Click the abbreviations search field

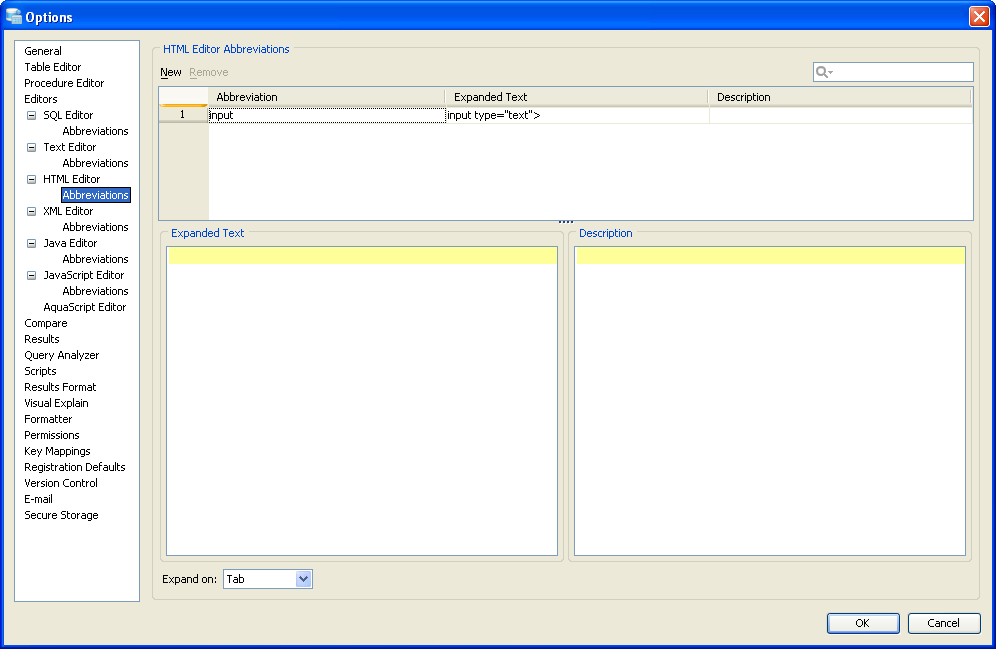(893, 72)
